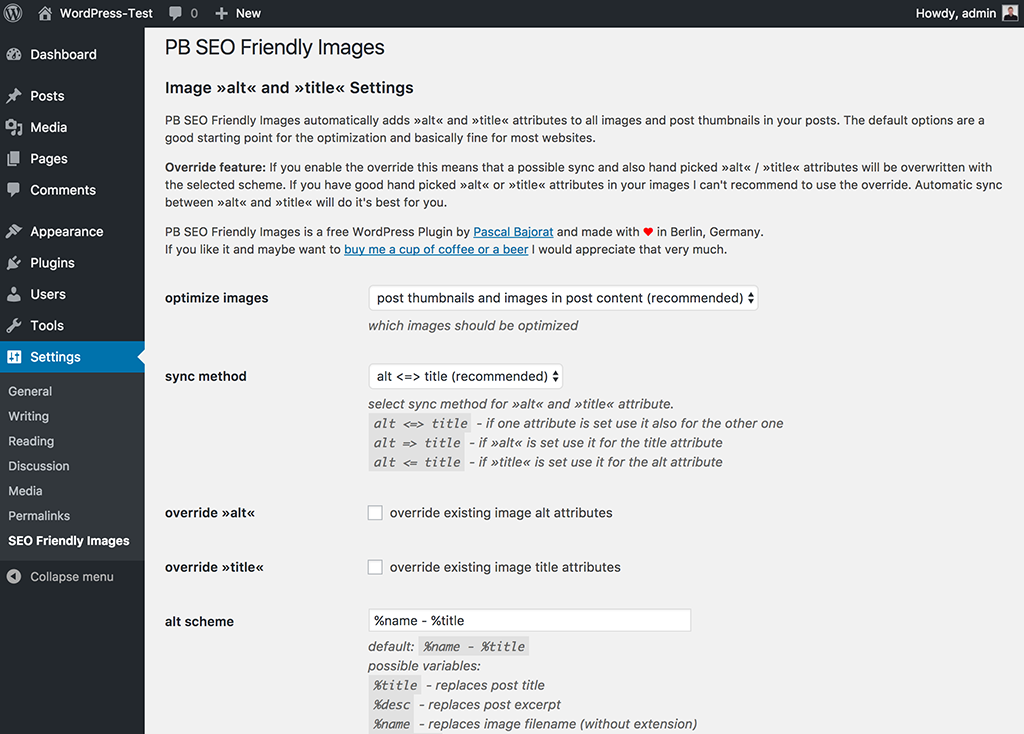
Task: Open the comments bubble icon in admin bar
Action: click(176, 13)
